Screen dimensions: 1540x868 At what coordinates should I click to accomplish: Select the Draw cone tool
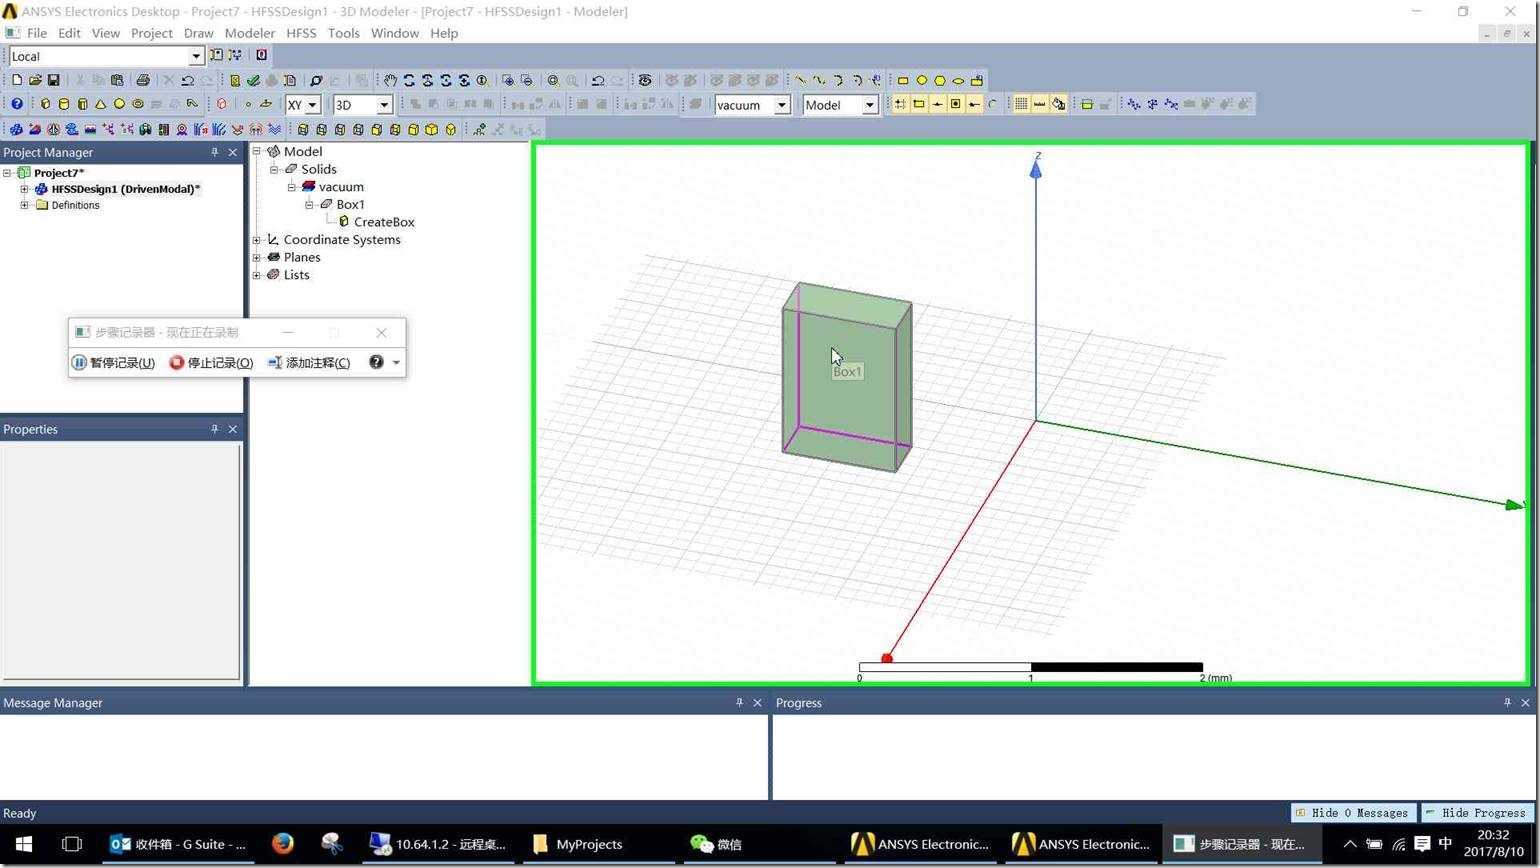click(101, 104)
